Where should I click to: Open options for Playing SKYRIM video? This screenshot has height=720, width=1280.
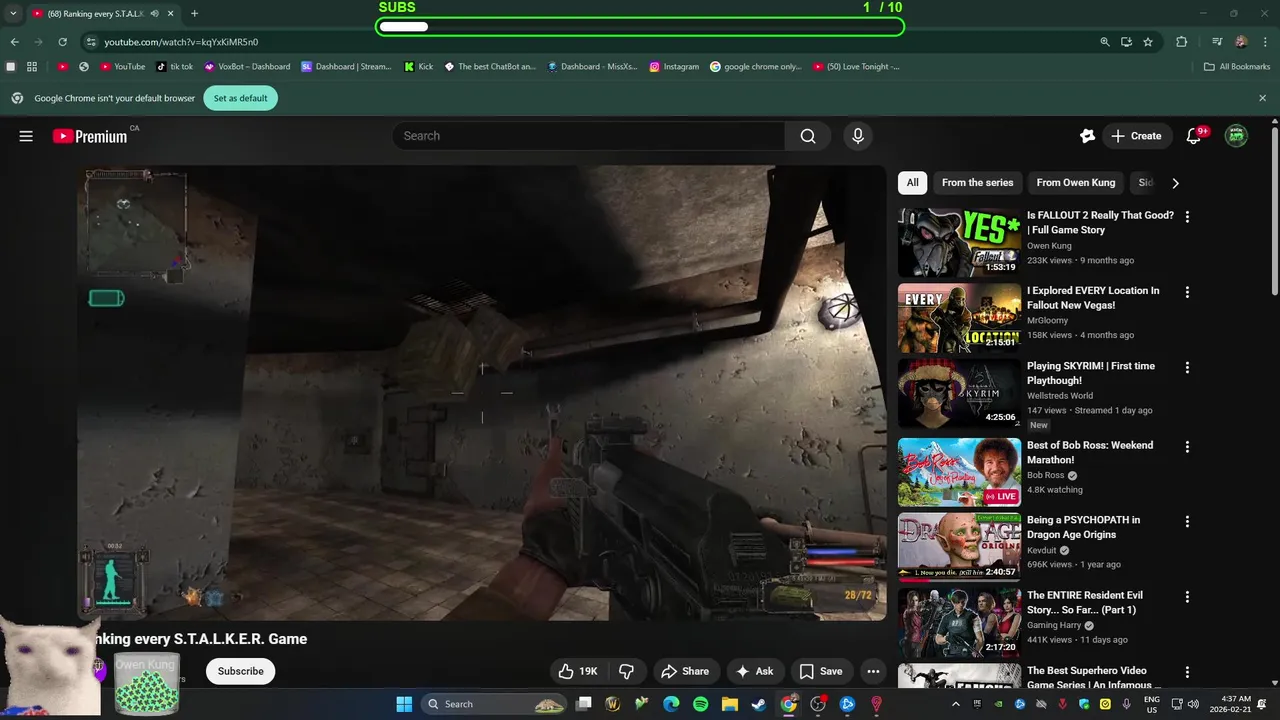pos(1187,367)
